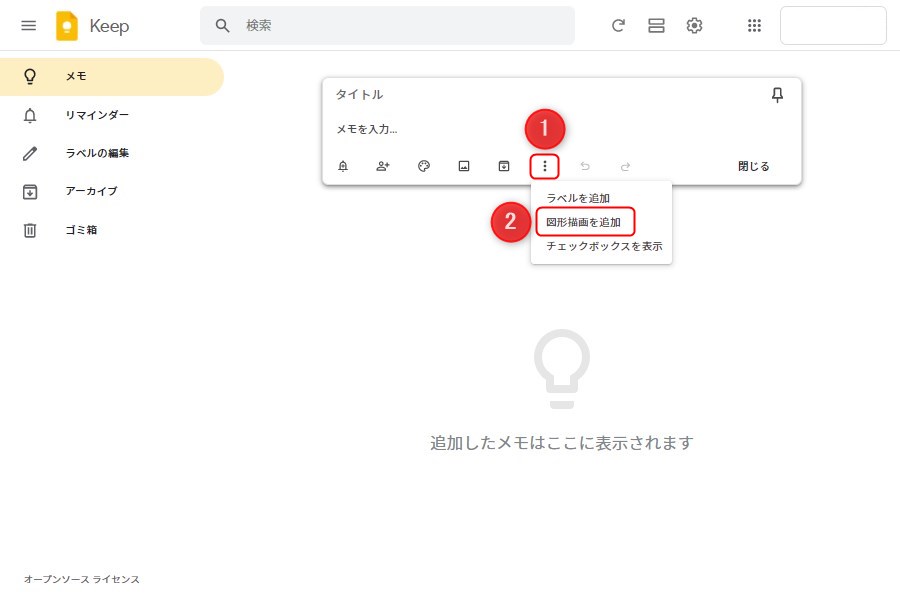This screenshot has height=600, width=900.
Task: Click the 閉じる button
Action: (754, 167)
